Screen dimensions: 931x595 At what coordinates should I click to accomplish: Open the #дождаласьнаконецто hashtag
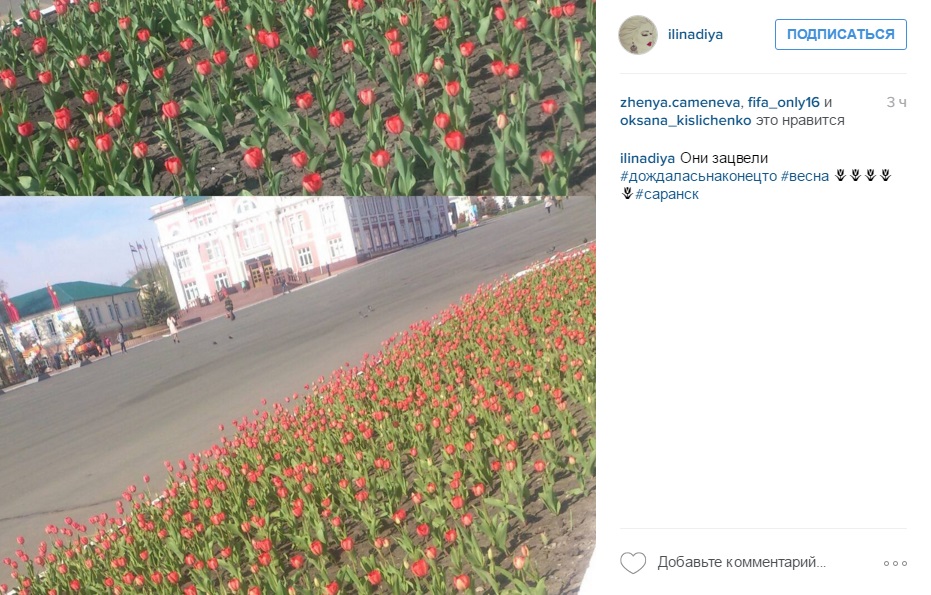pyautogui.click(x=698, y=176)
